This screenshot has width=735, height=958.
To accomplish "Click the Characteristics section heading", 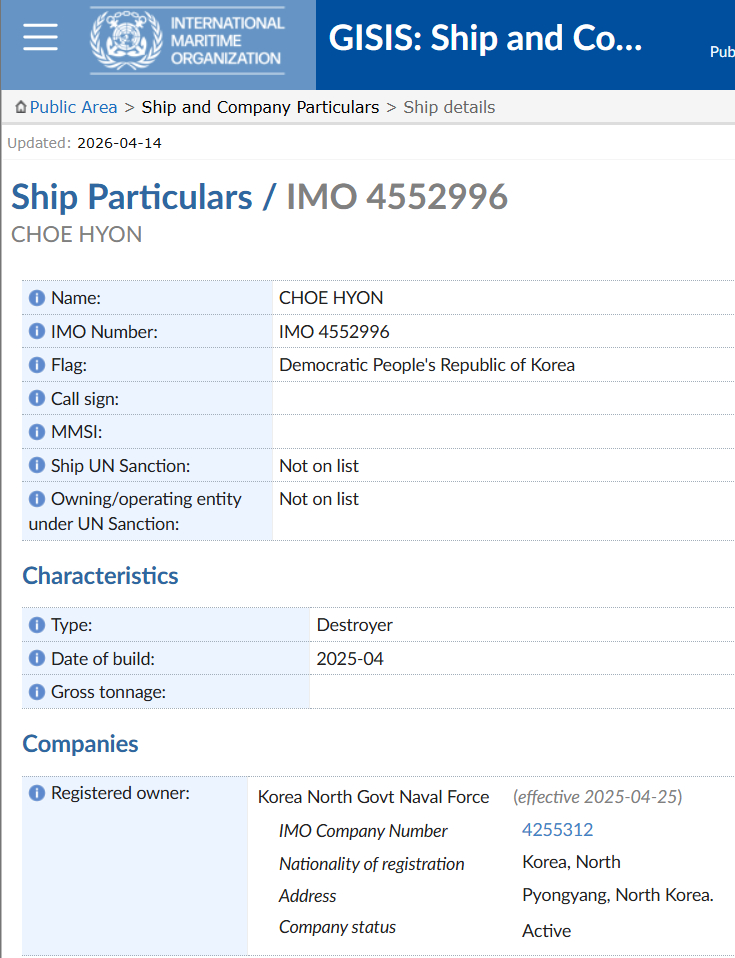I will point(100,576).
